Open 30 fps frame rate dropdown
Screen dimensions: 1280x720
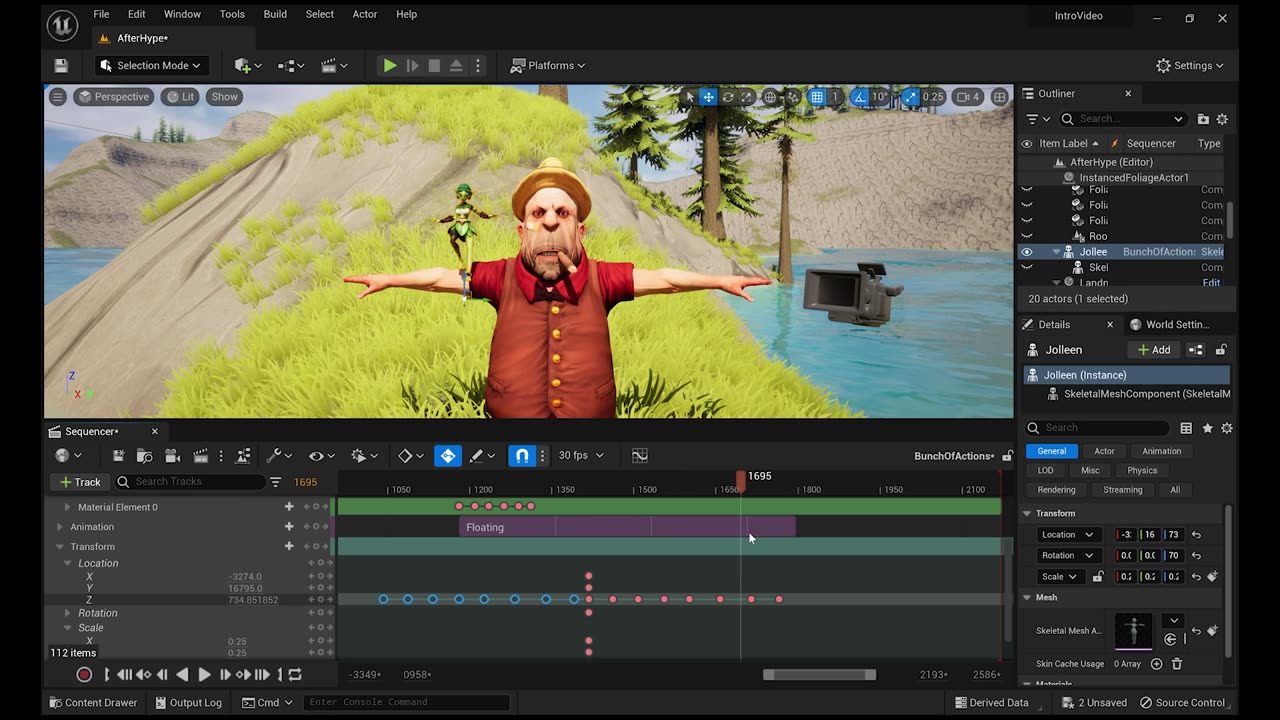(581, 455)
